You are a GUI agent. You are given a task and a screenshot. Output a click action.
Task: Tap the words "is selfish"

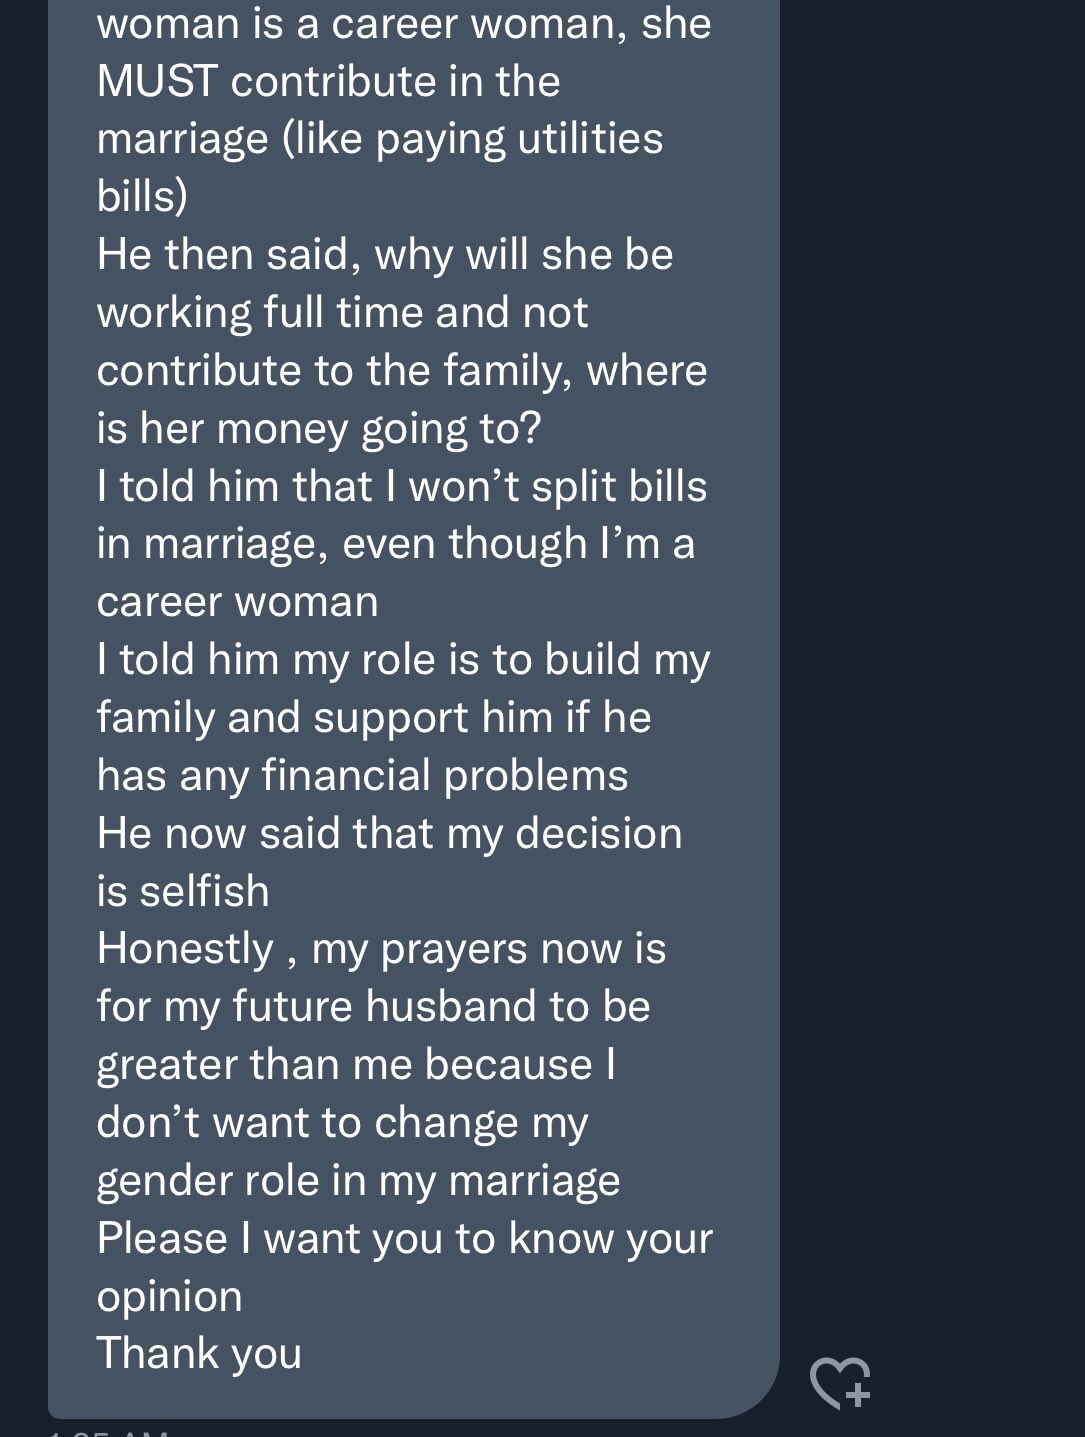click(183, 892)
